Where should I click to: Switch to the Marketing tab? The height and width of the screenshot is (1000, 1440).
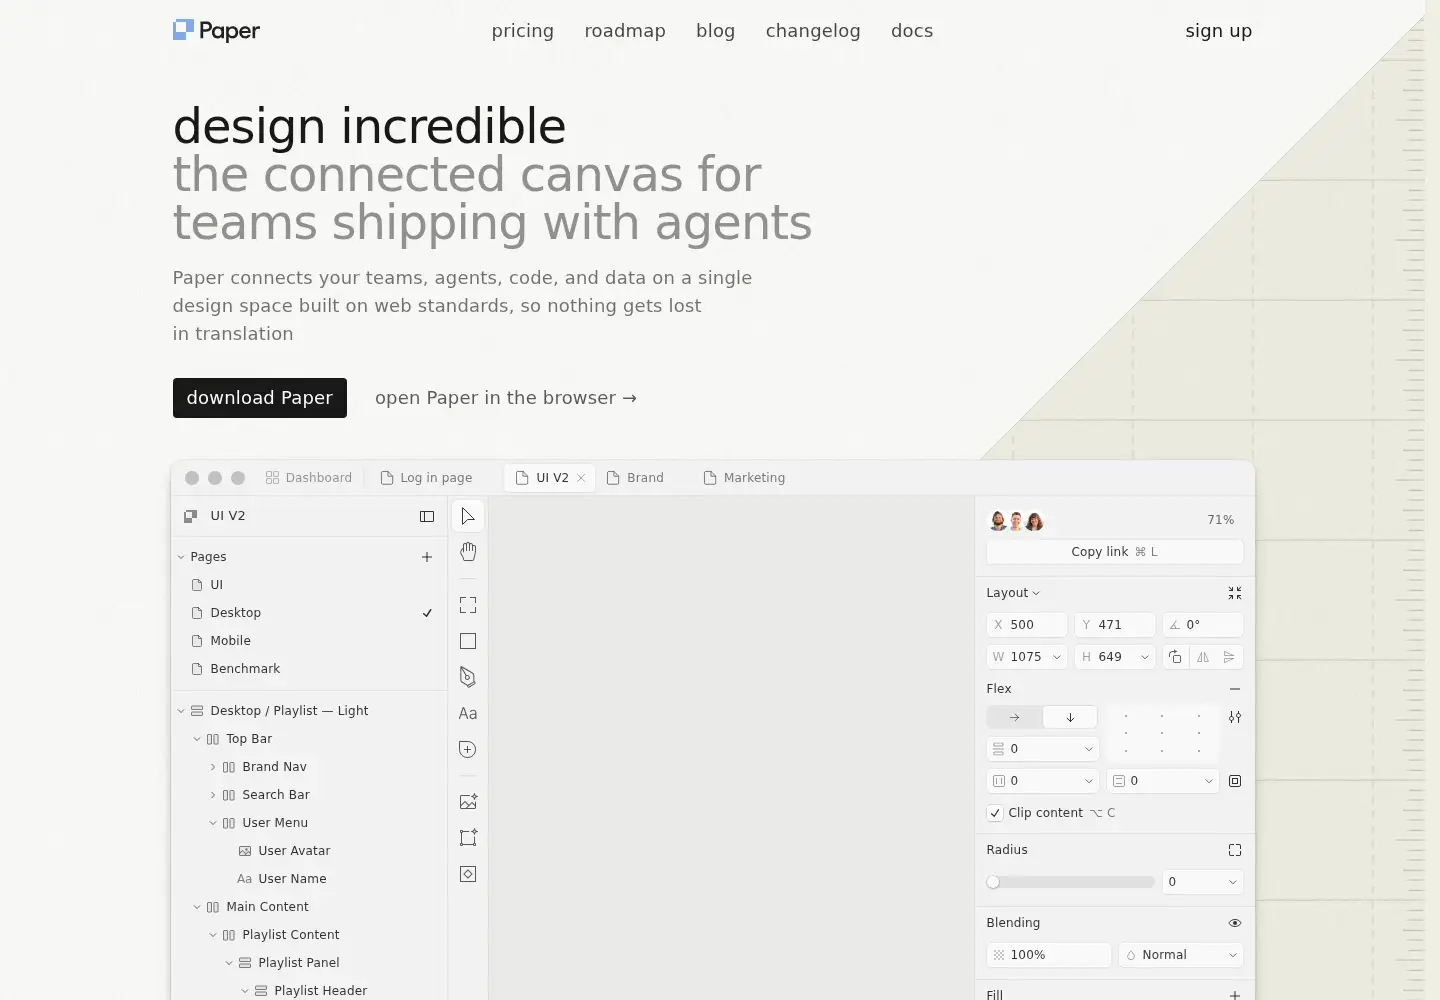[x=745, y=478]
